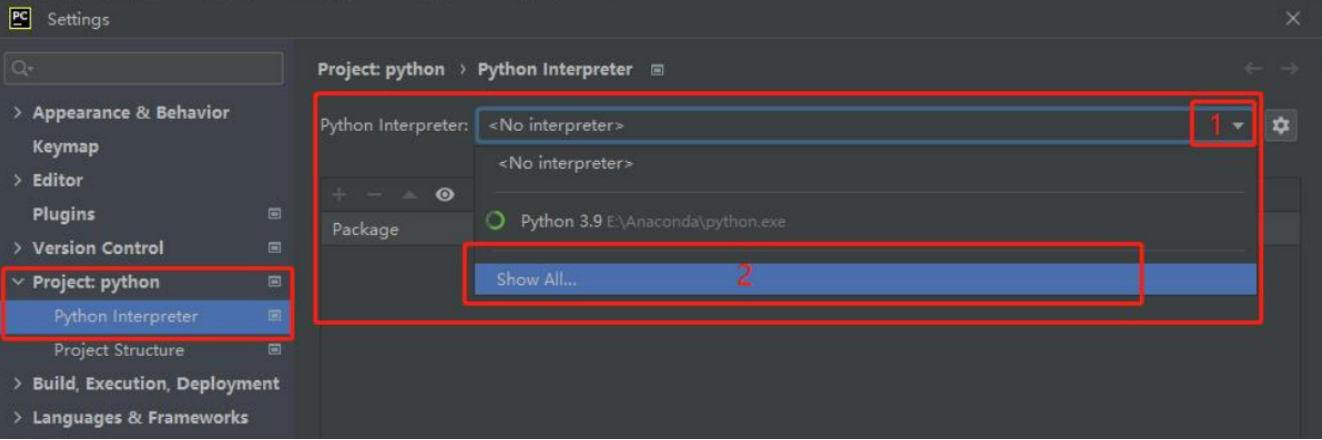Close the Settings dialog
Viewport: 1322px width, 440px height.
pyautogui.click(x=1293, y=19)
